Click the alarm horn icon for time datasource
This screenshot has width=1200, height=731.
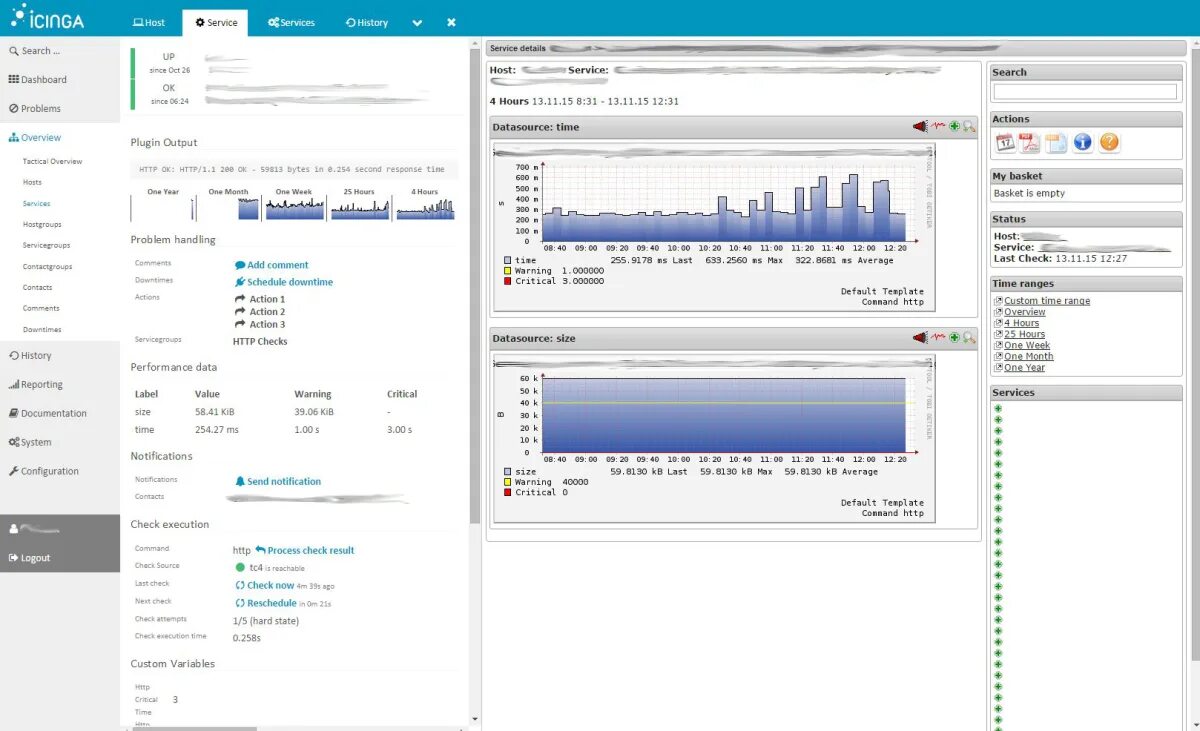tap(919, 126)
